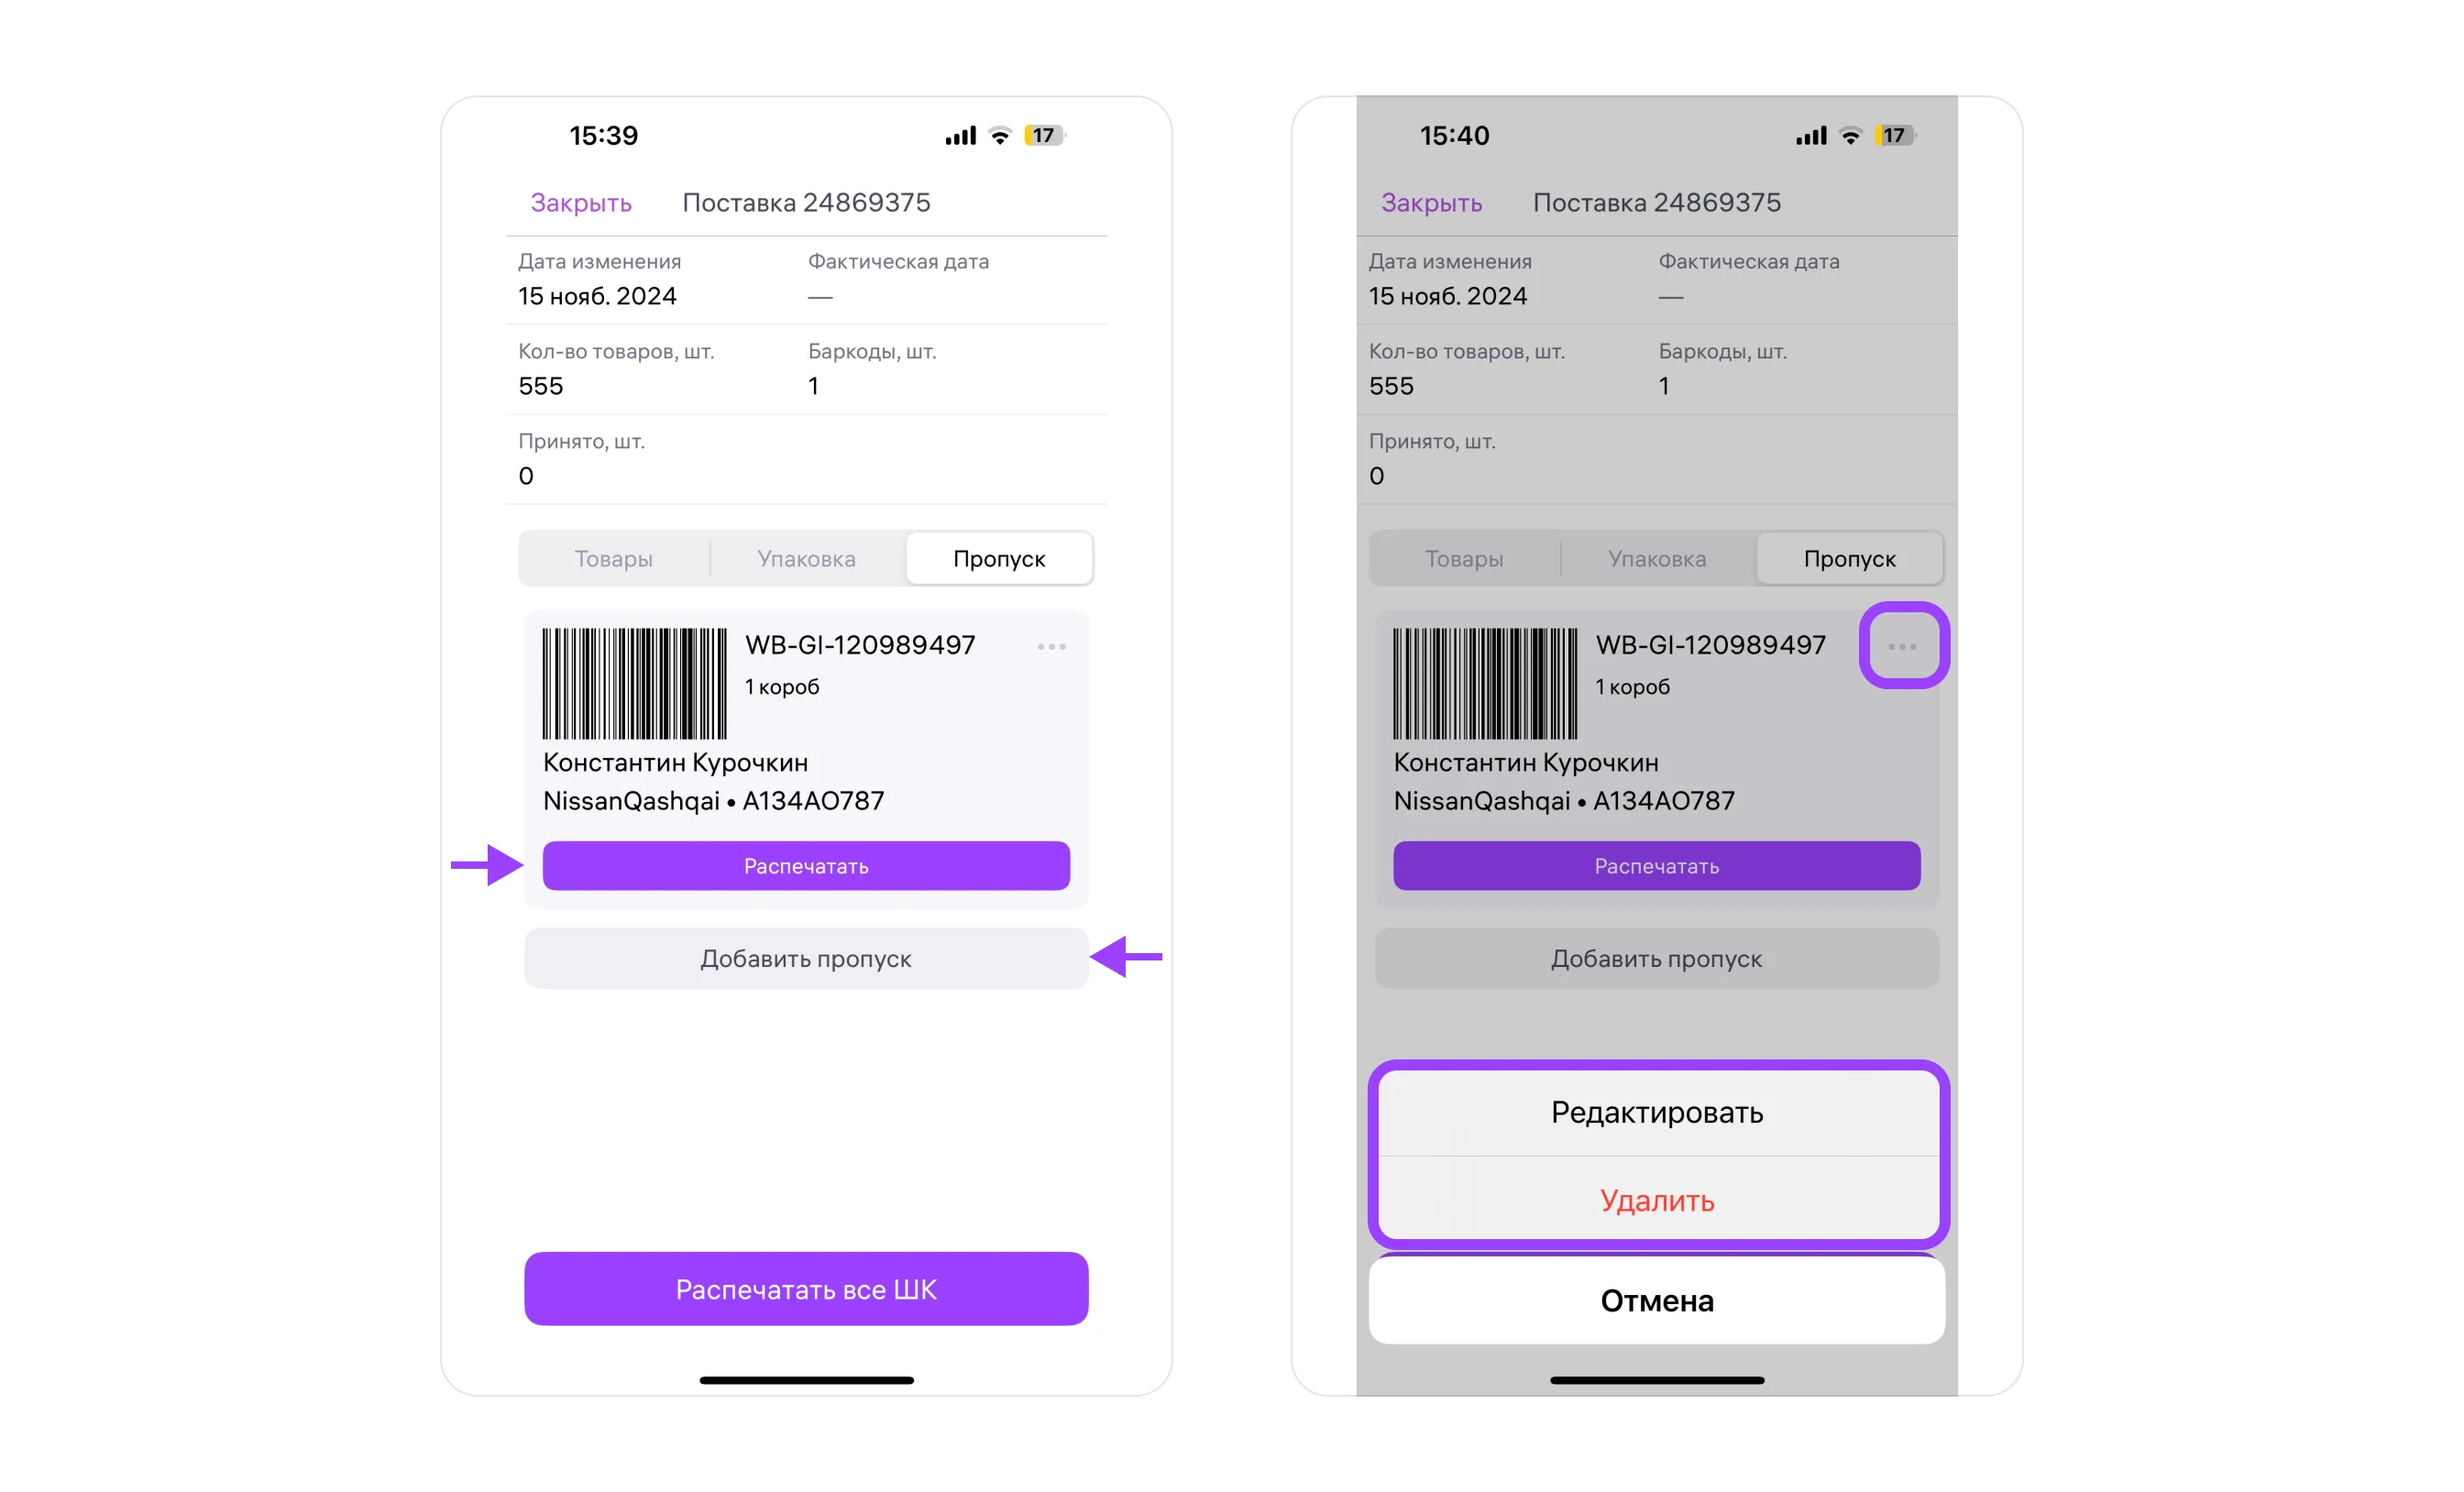2464x1492 pixels.
Task: Open three-dots menu on left pass card
Action: point(1051,647)
